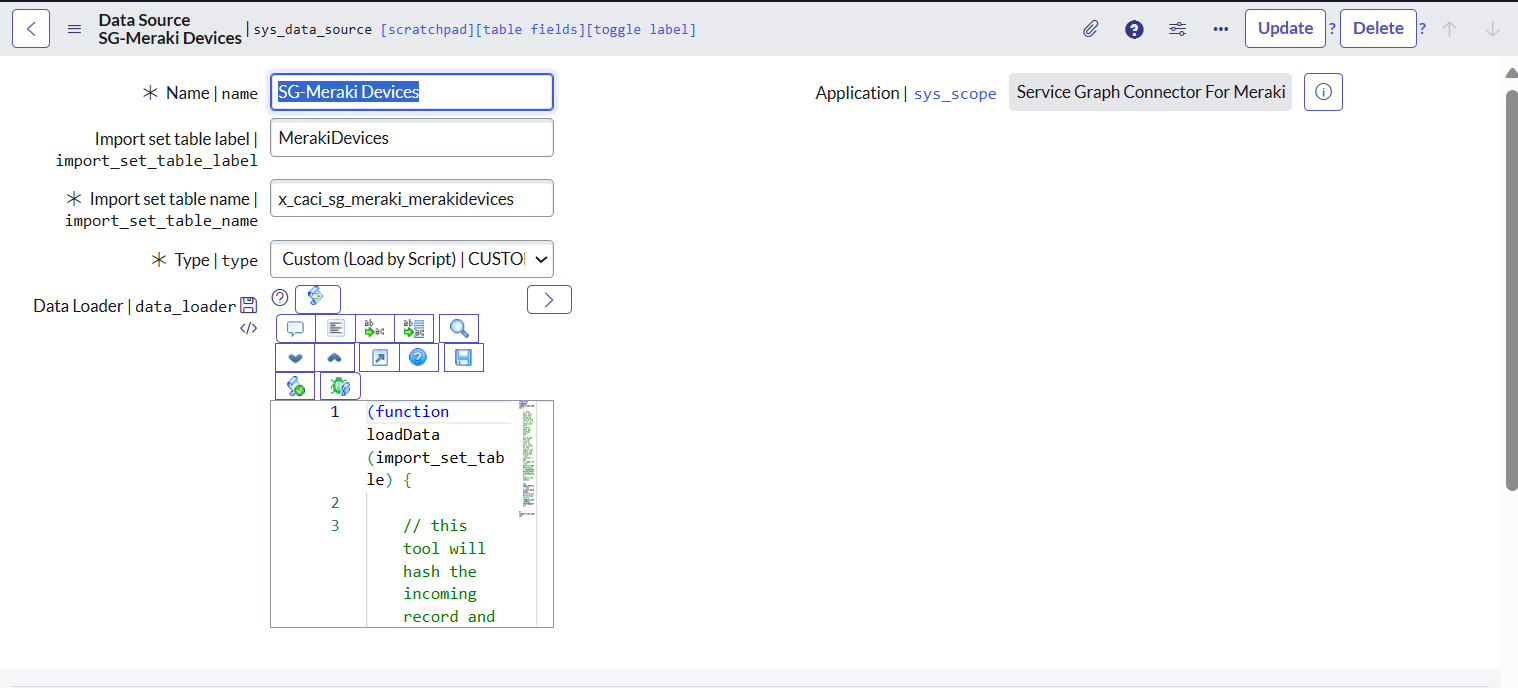Toggle the raw code view with </> icon
This screenshot has width=1518, height=688.
pyautogui.click(x=247, y=328)
